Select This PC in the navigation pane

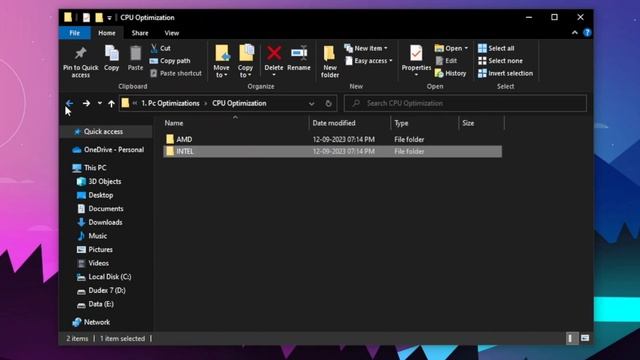point(95,168)
